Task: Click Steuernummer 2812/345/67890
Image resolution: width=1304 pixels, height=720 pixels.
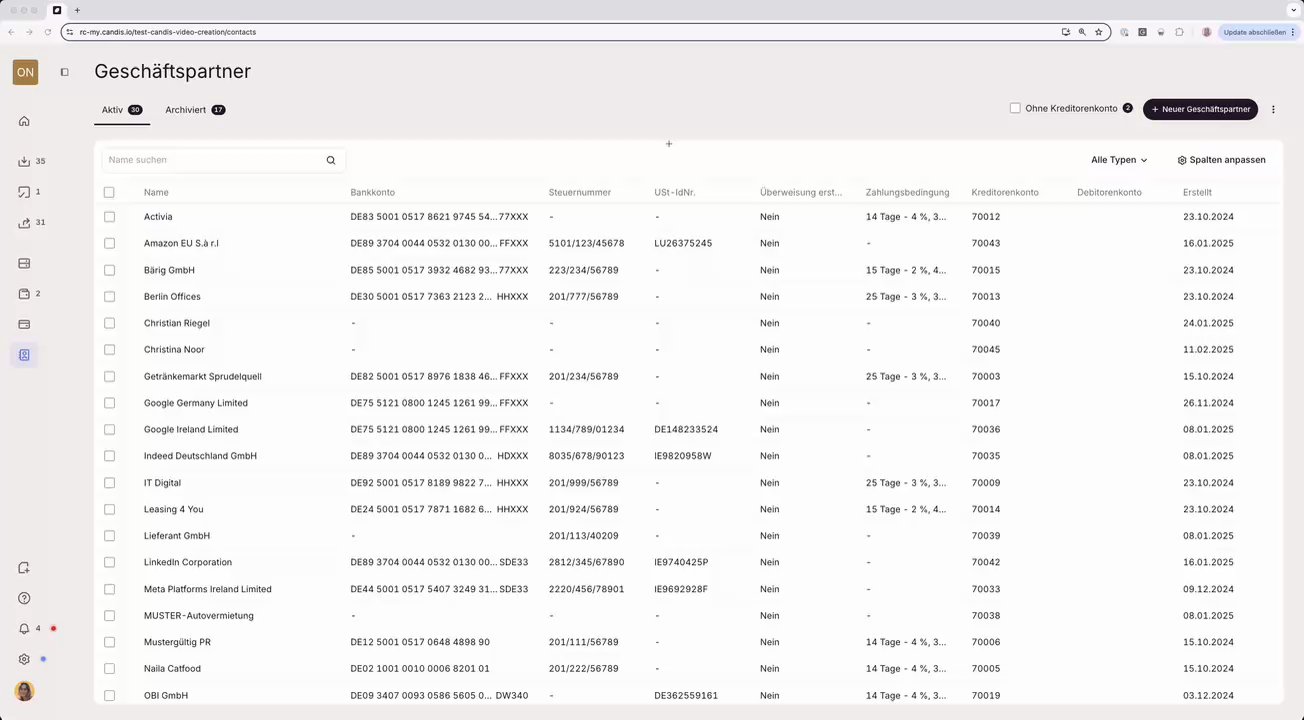Action: [x=586, y=562]
